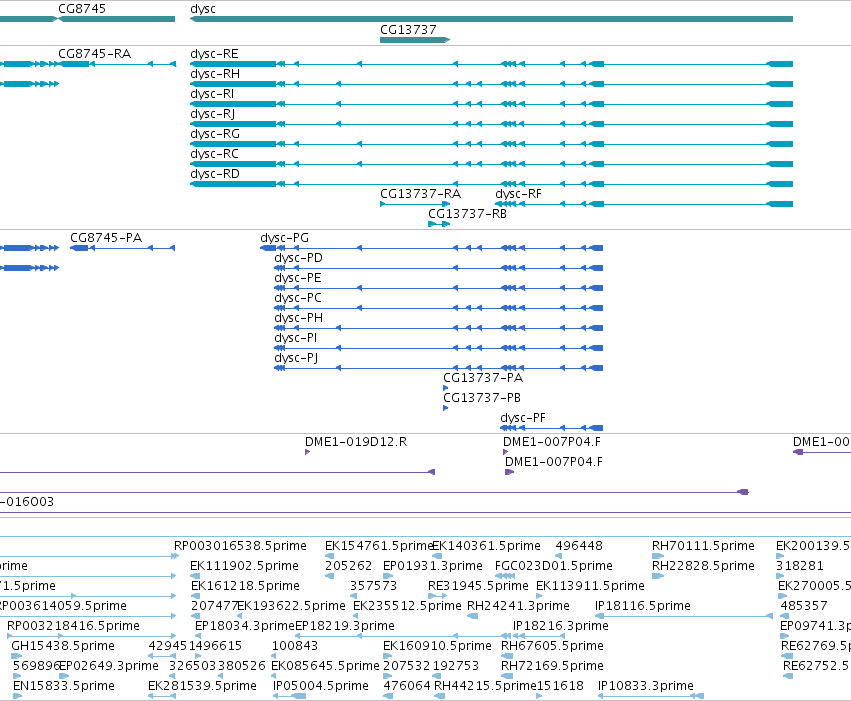Choose transcript dysc-RG label

click(x=215, y=134)
